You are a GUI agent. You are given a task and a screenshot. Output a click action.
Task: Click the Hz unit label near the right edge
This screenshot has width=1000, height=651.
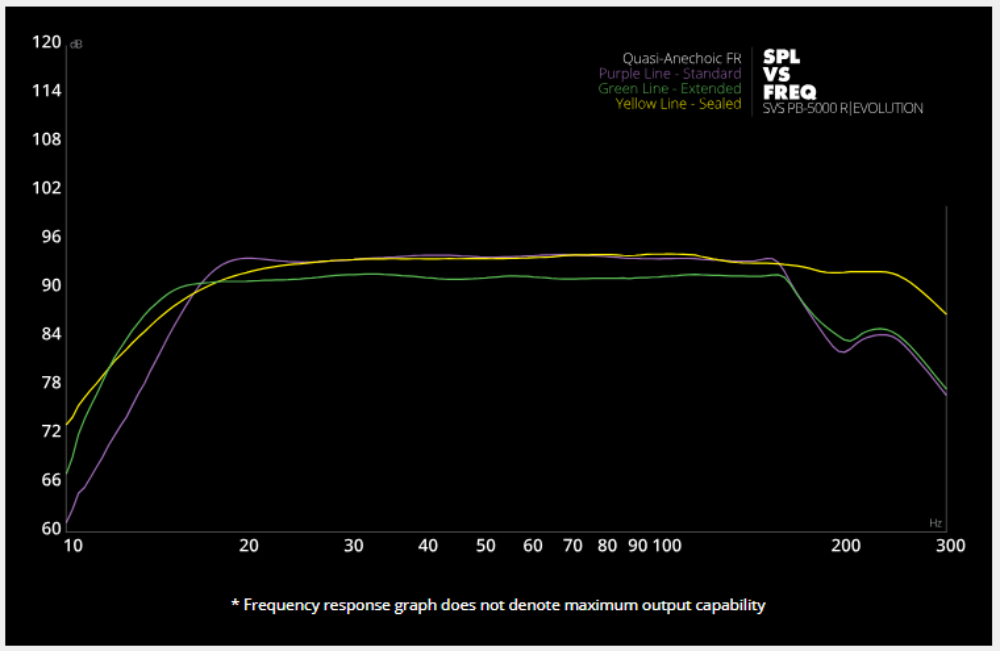(x=936, y=522)
